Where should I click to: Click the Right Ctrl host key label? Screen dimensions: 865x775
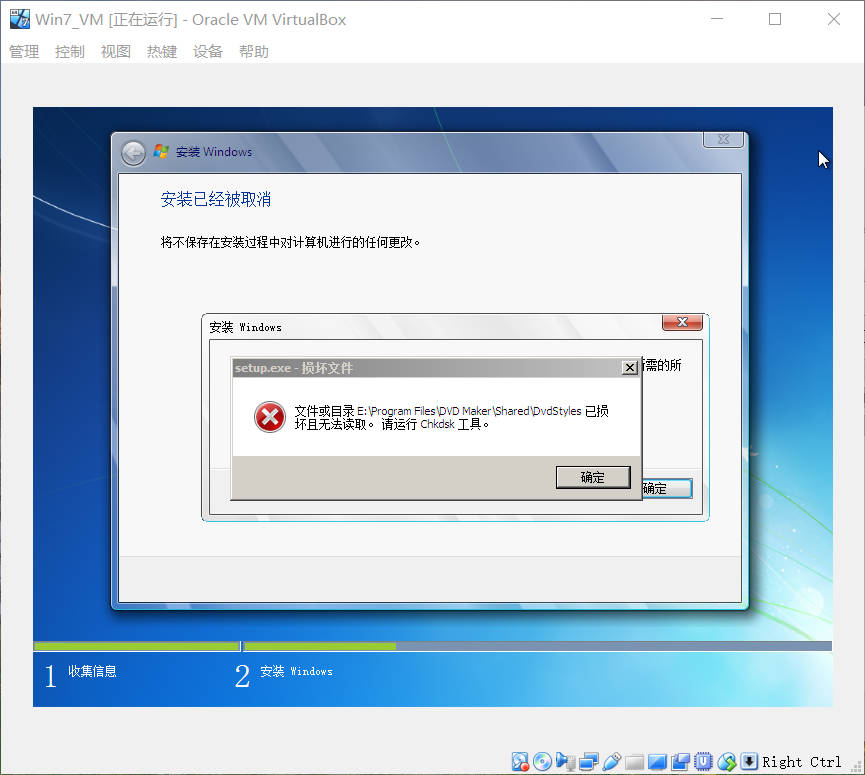pos(802,762)
